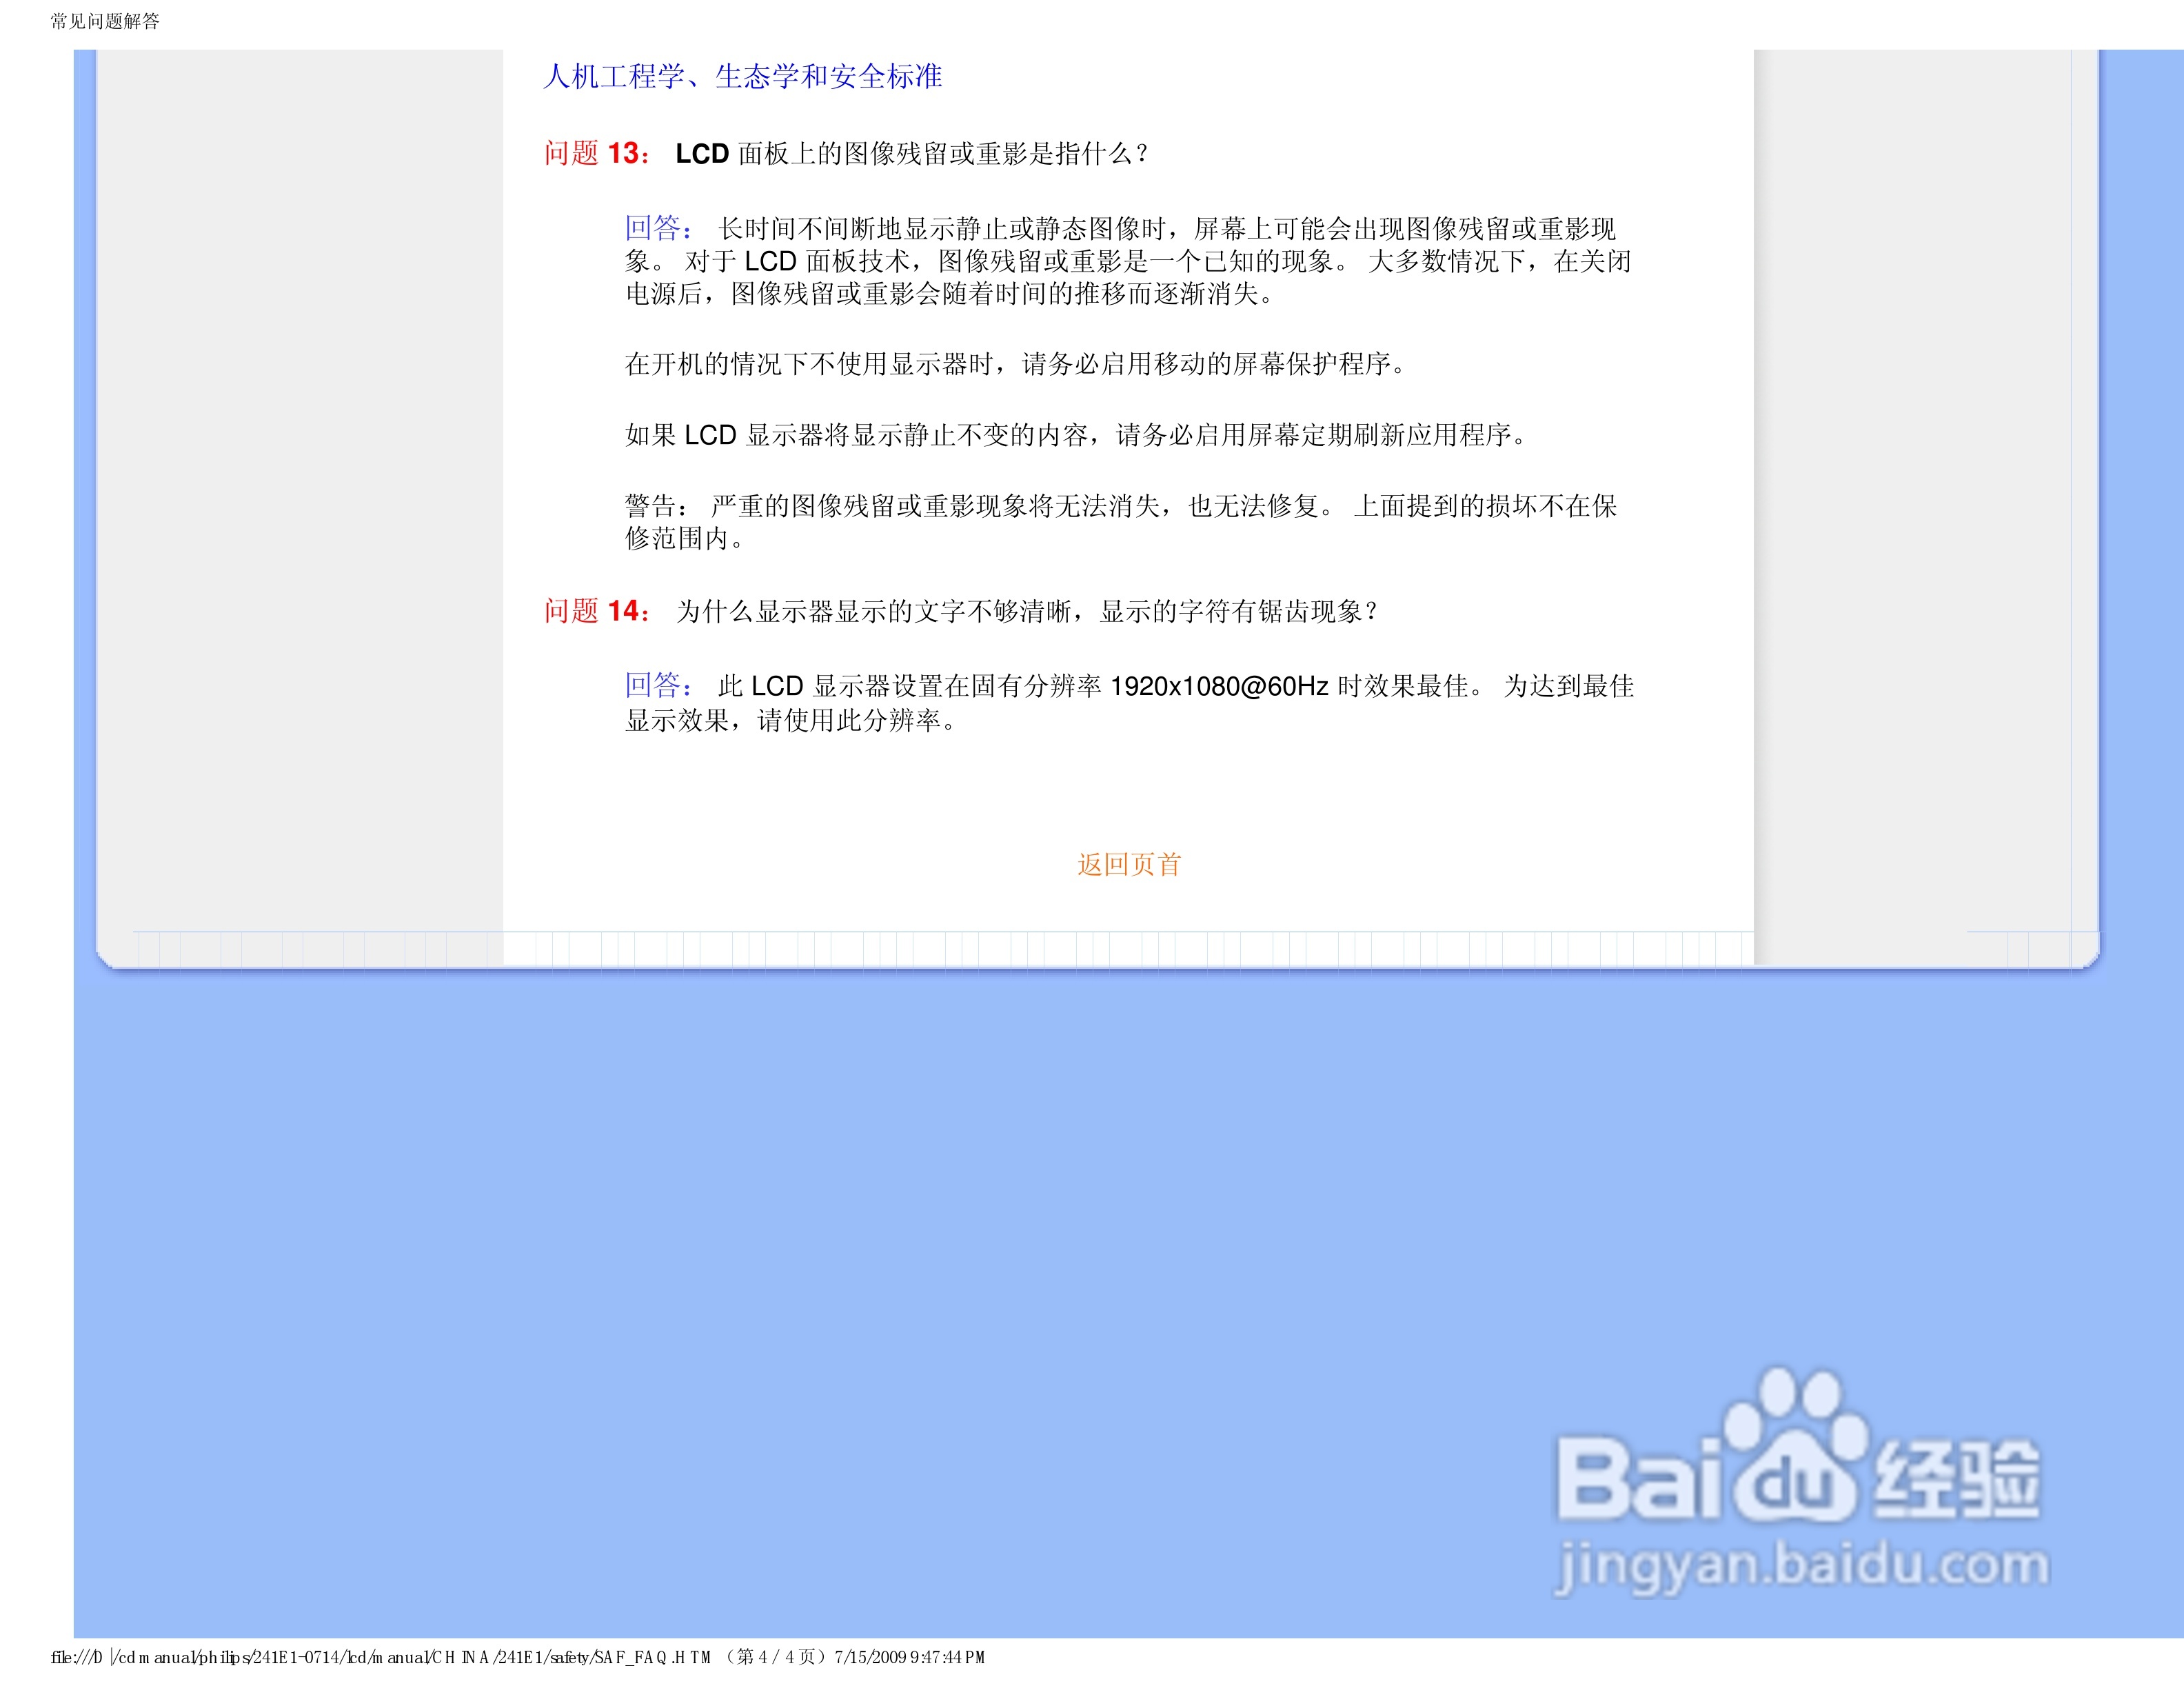Screen dimensions: 2184x1688
Task: Click the 返回页首 link
Action: pos(1129,864)
